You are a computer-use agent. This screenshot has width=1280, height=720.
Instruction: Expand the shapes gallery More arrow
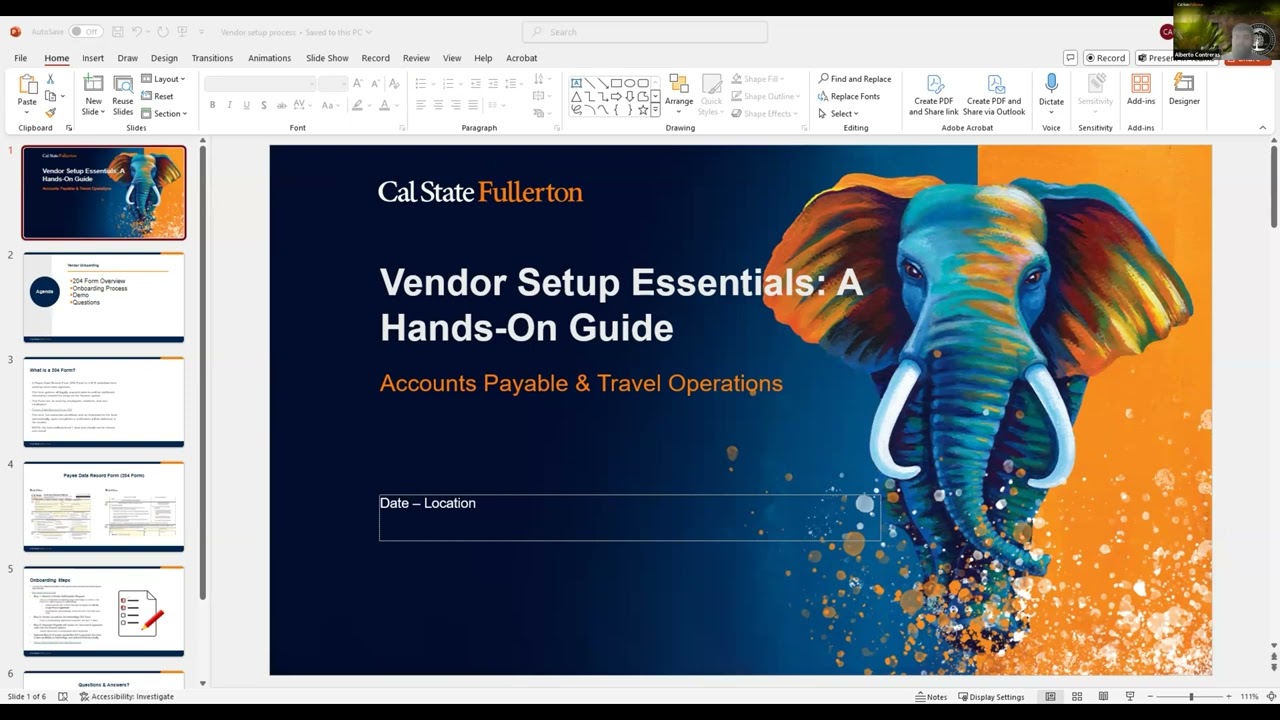656,111
